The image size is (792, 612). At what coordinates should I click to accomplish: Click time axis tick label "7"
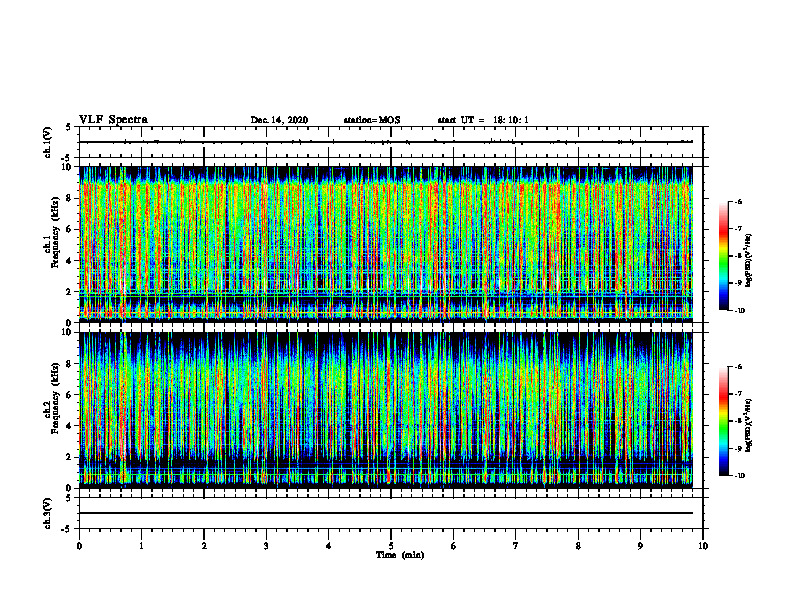[516, 546]
